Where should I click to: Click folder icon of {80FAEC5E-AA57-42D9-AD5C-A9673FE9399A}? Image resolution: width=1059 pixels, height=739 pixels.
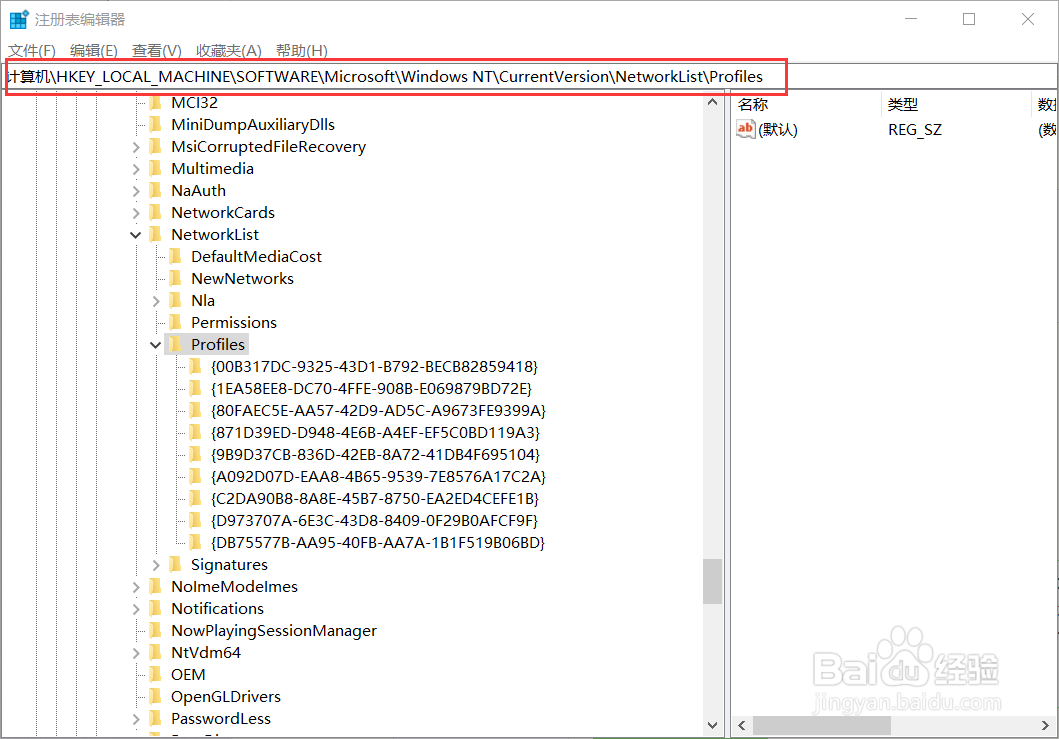pyautogui.click(x=195, y=411)
